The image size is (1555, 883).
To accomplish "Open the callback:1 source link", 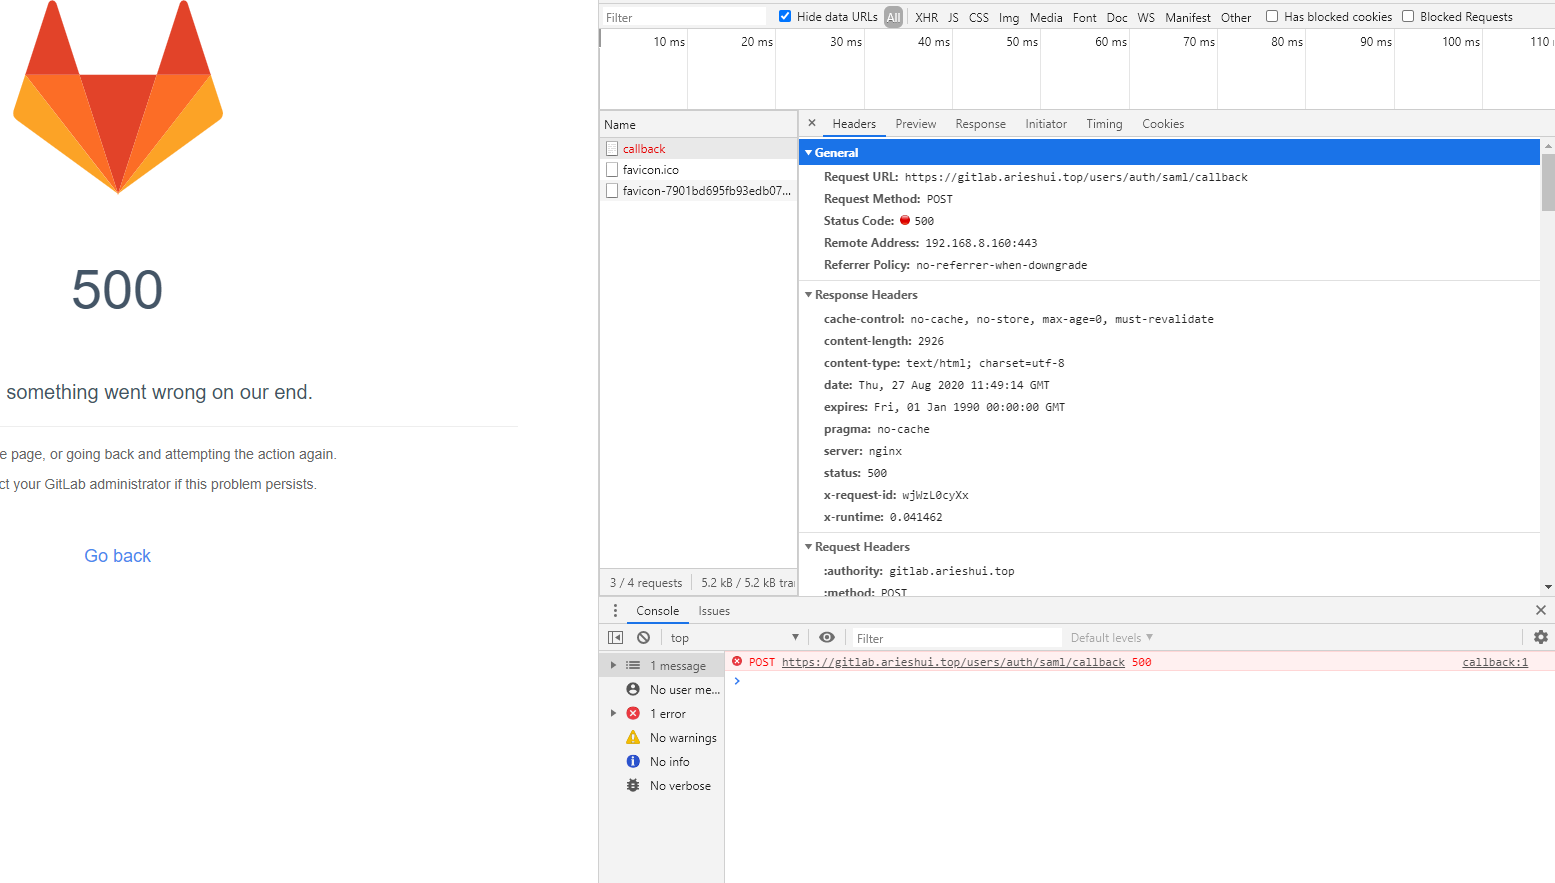I will pos(1494,661).
